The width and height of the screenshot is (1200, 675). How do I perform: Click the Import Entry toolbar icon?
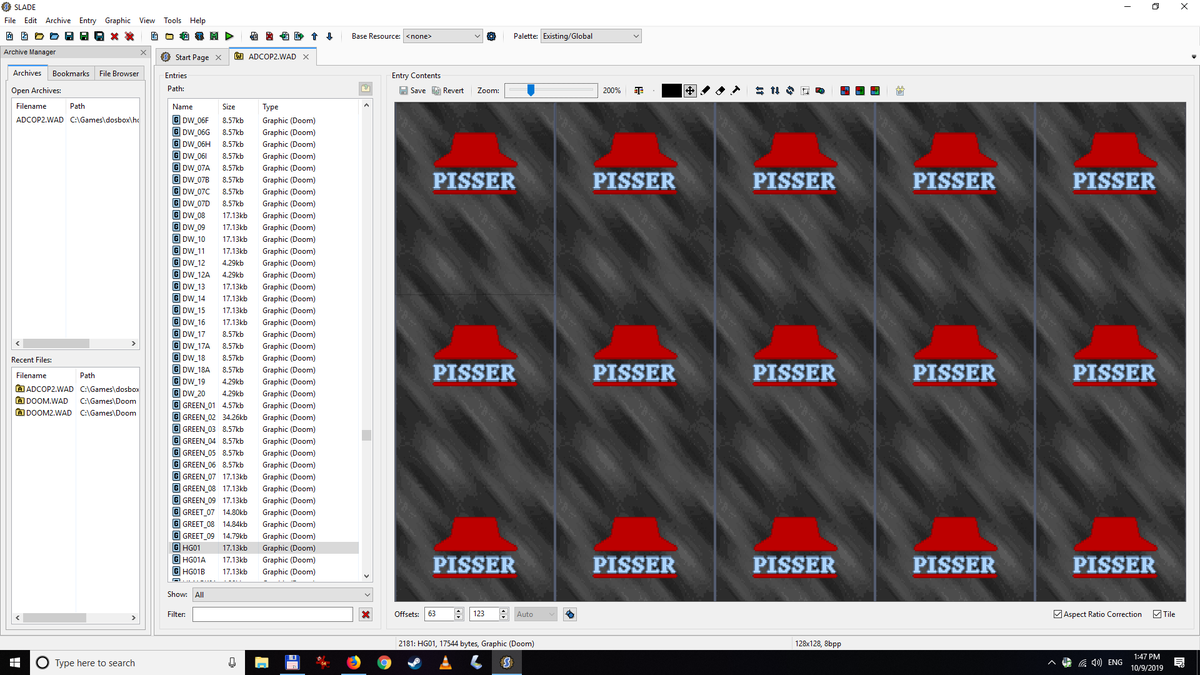tap(284, 36)
